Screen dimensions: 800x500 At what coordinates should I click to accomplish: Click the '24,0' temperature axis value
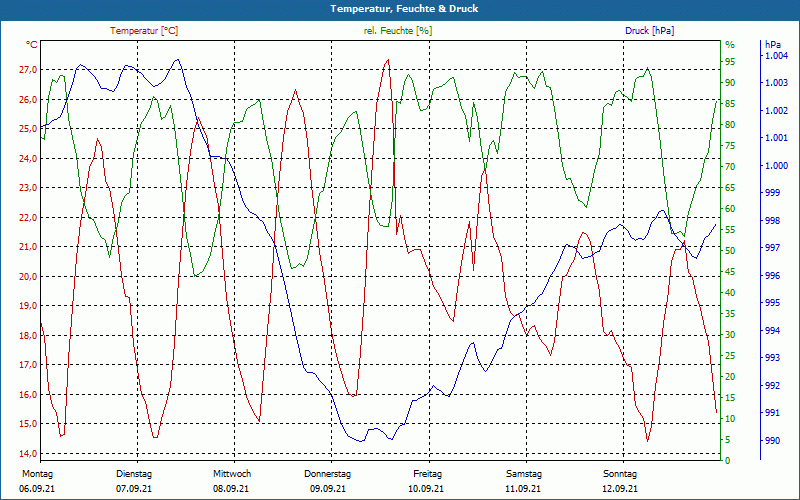(x=28, y=159)
